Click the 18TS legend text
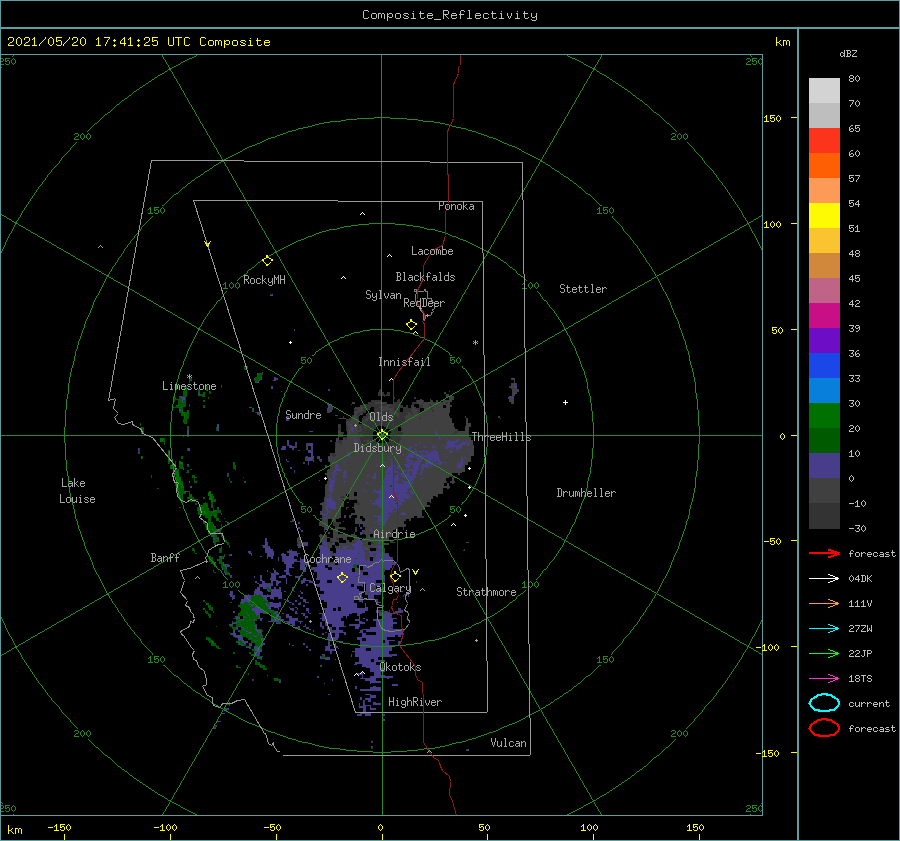 tap(860, 679)
